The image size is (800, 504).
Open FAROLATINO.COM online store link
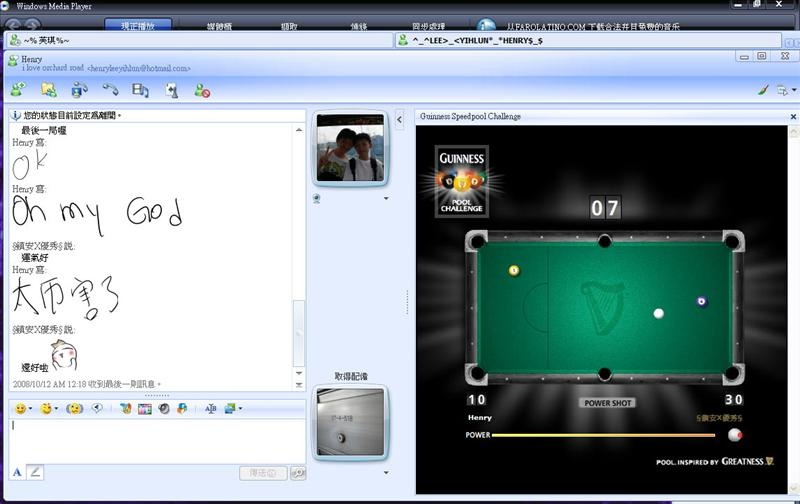tap(593, 26)
